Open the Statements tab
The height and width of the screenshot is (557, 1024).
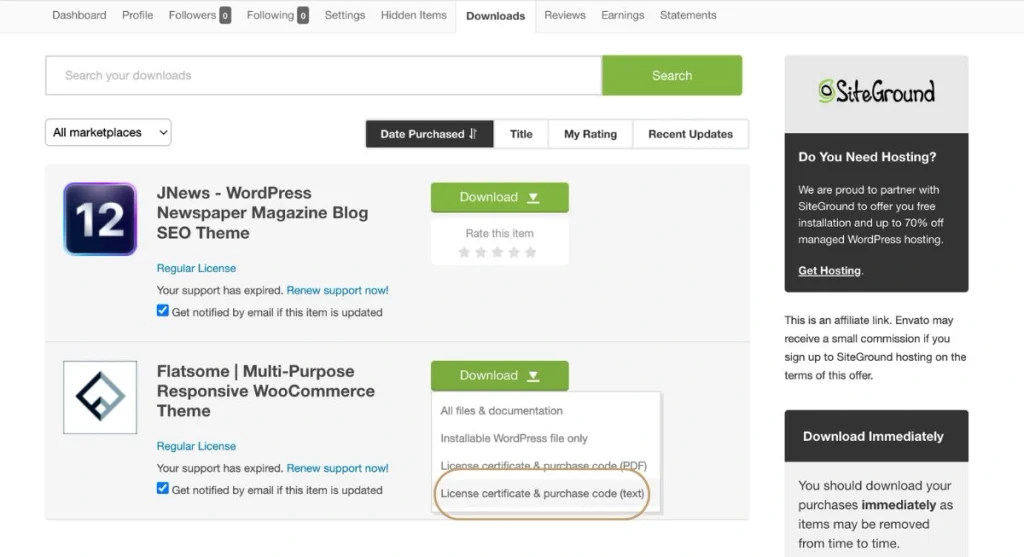pos(688,15)
